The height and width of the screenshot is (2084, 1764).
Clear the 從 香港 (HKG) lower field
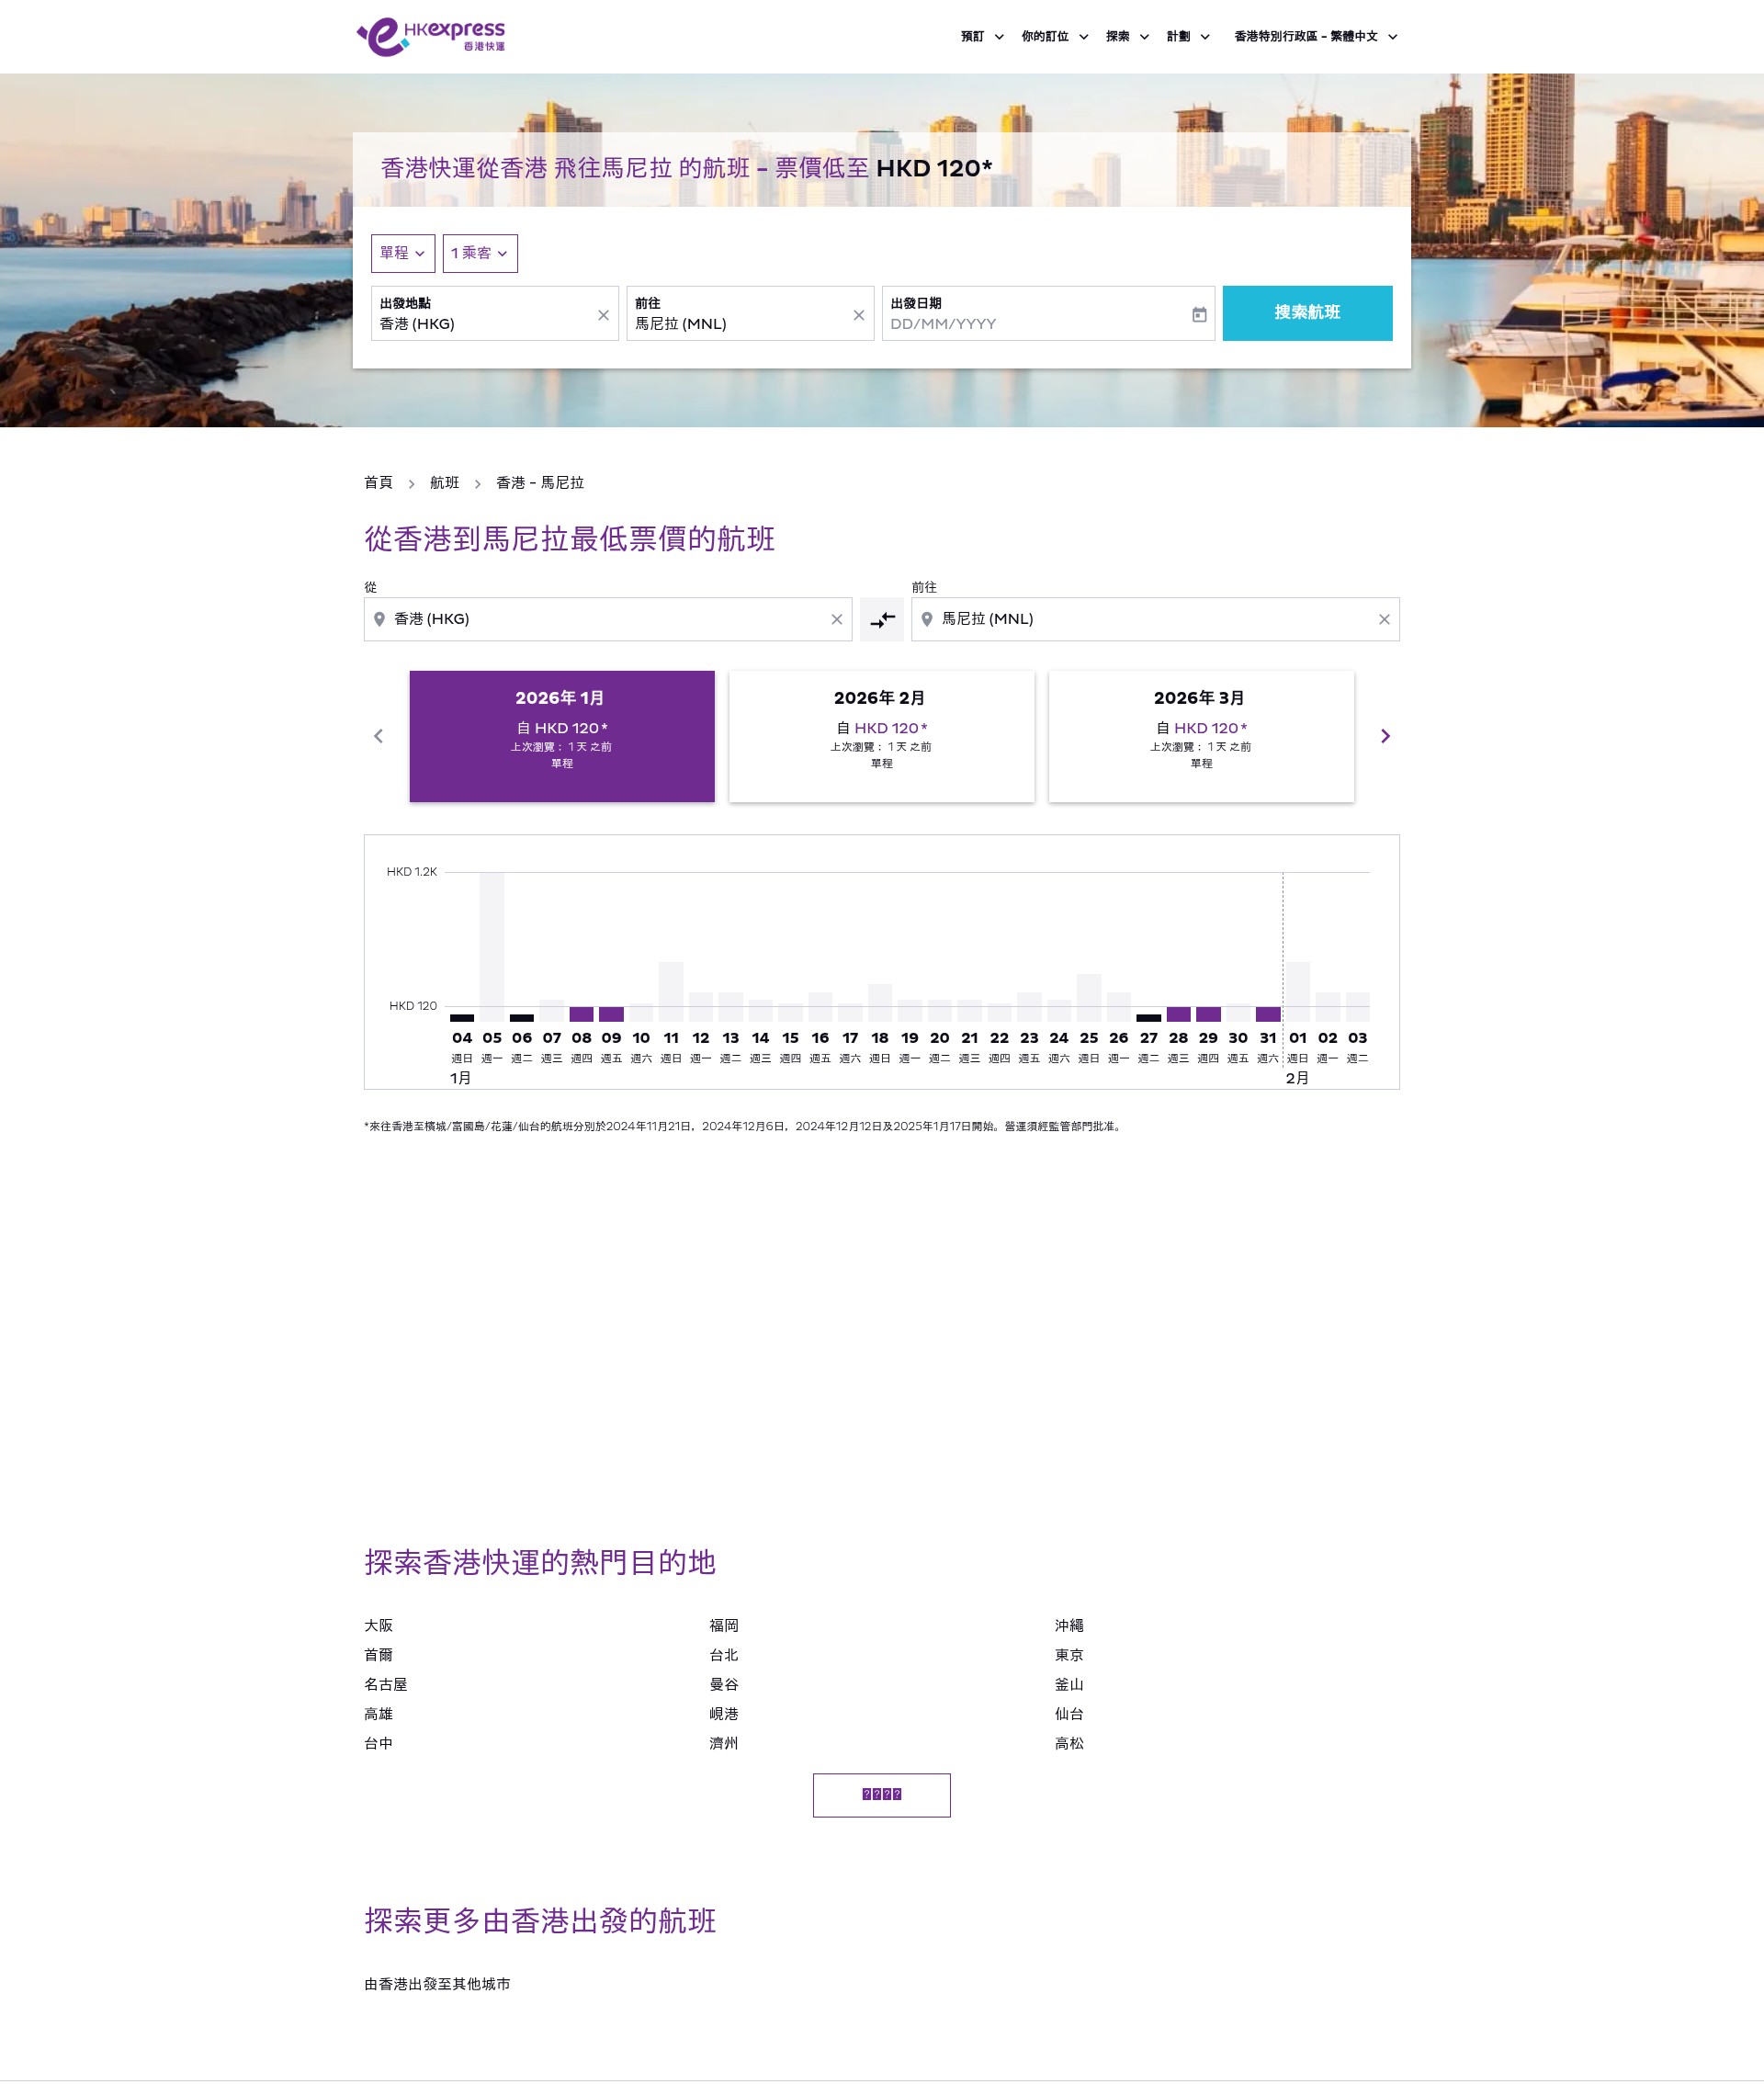pos(837,620)
